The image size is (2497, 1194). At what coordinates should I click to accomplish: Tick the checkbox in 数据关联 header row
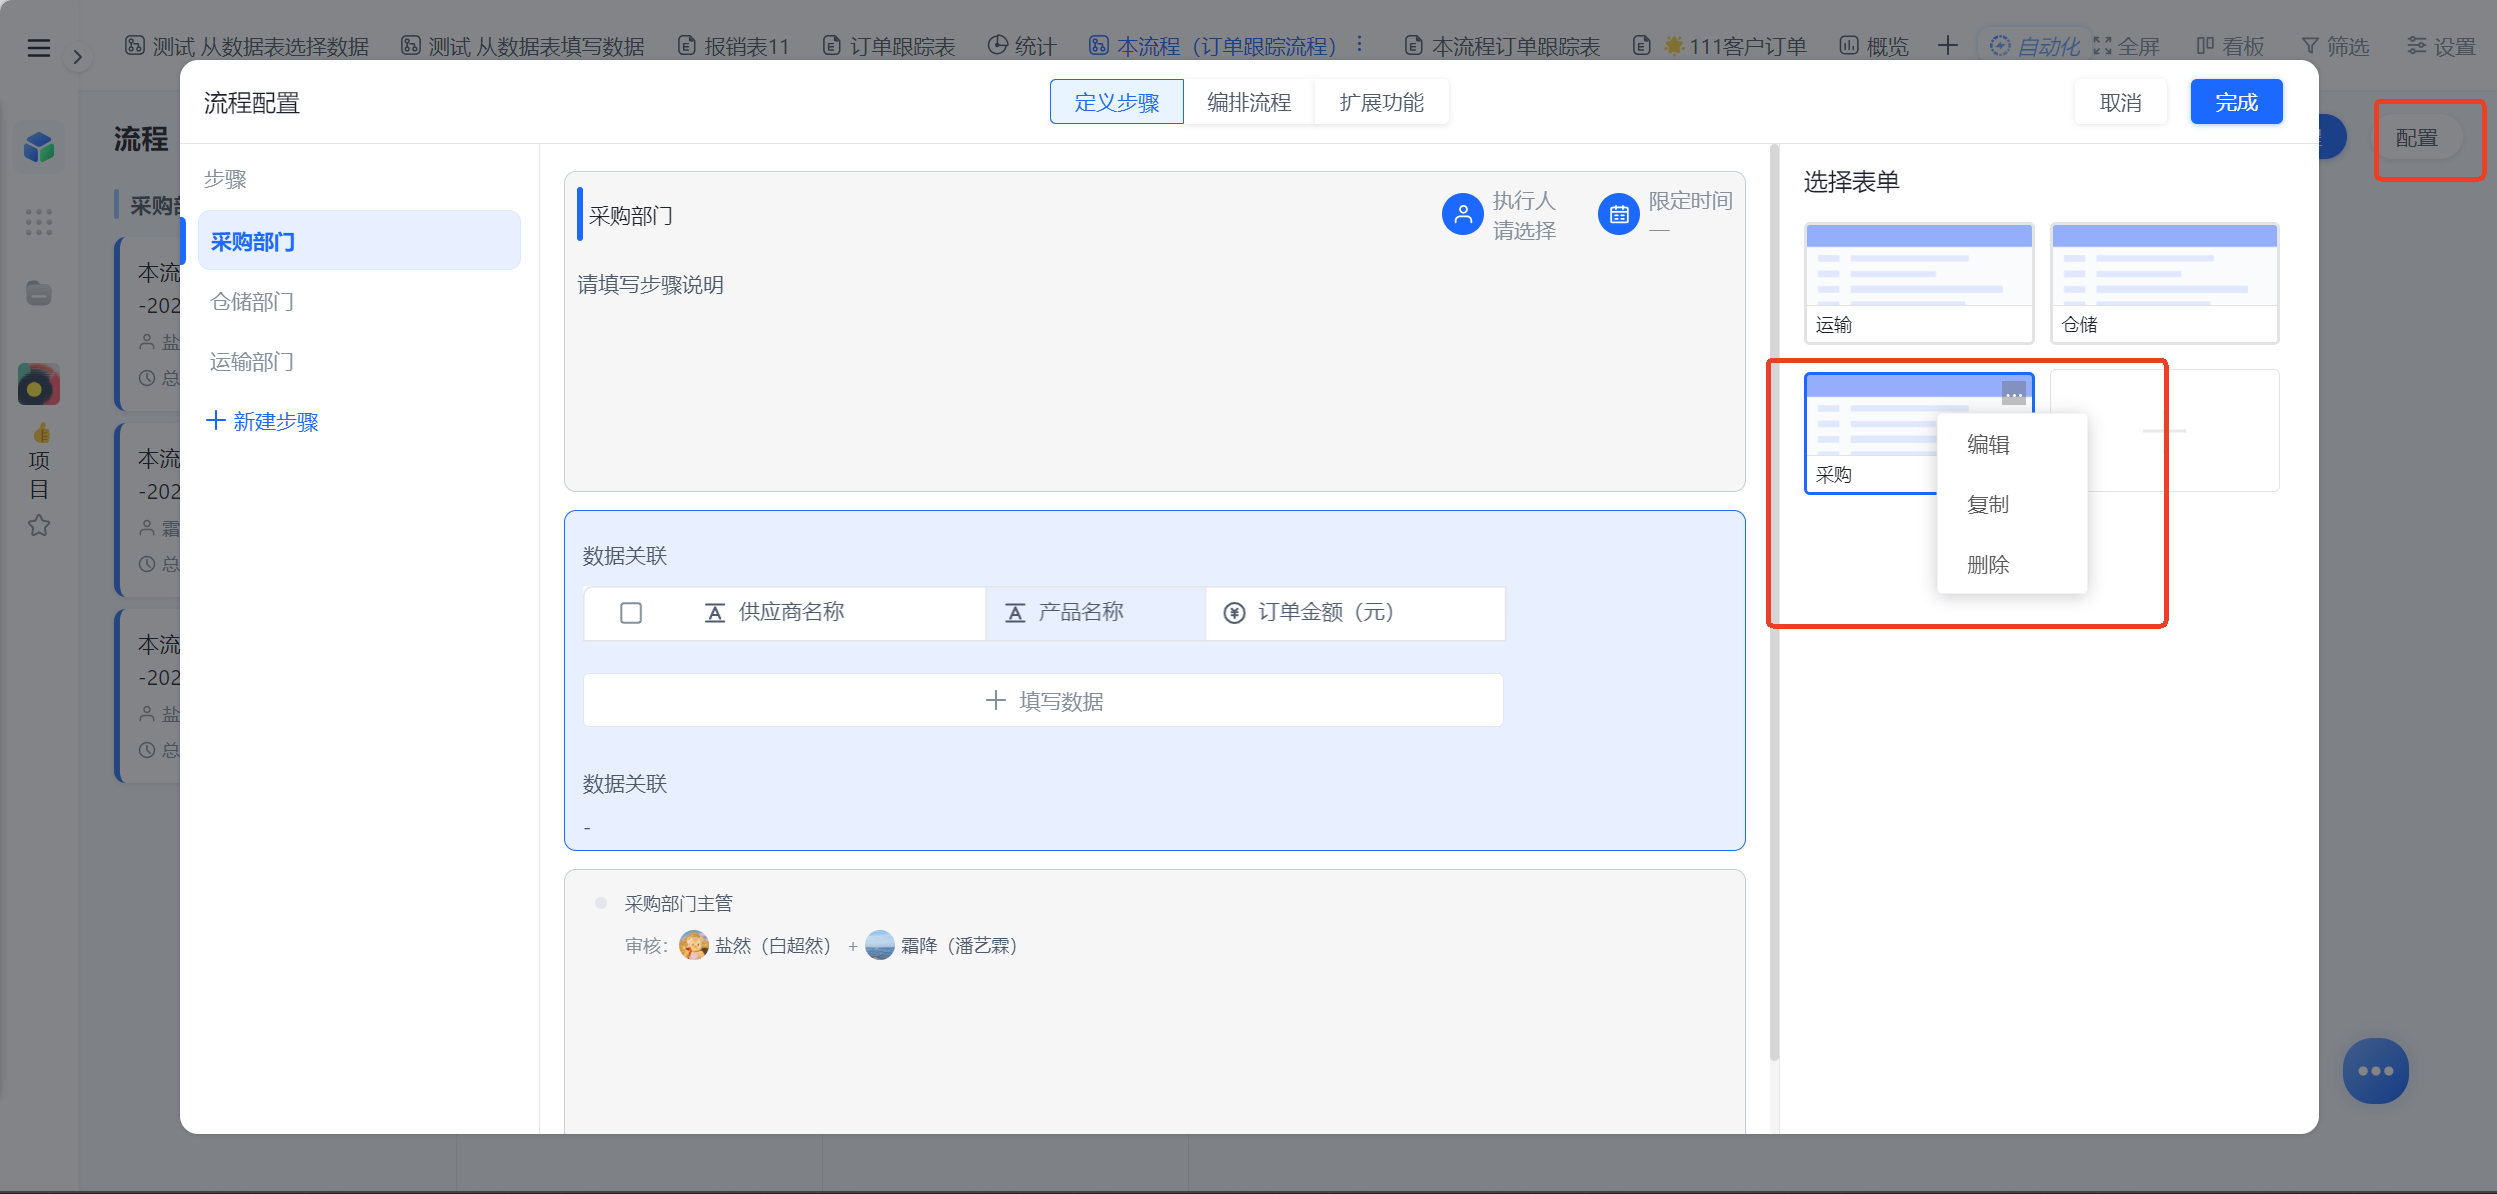[631, 612]
